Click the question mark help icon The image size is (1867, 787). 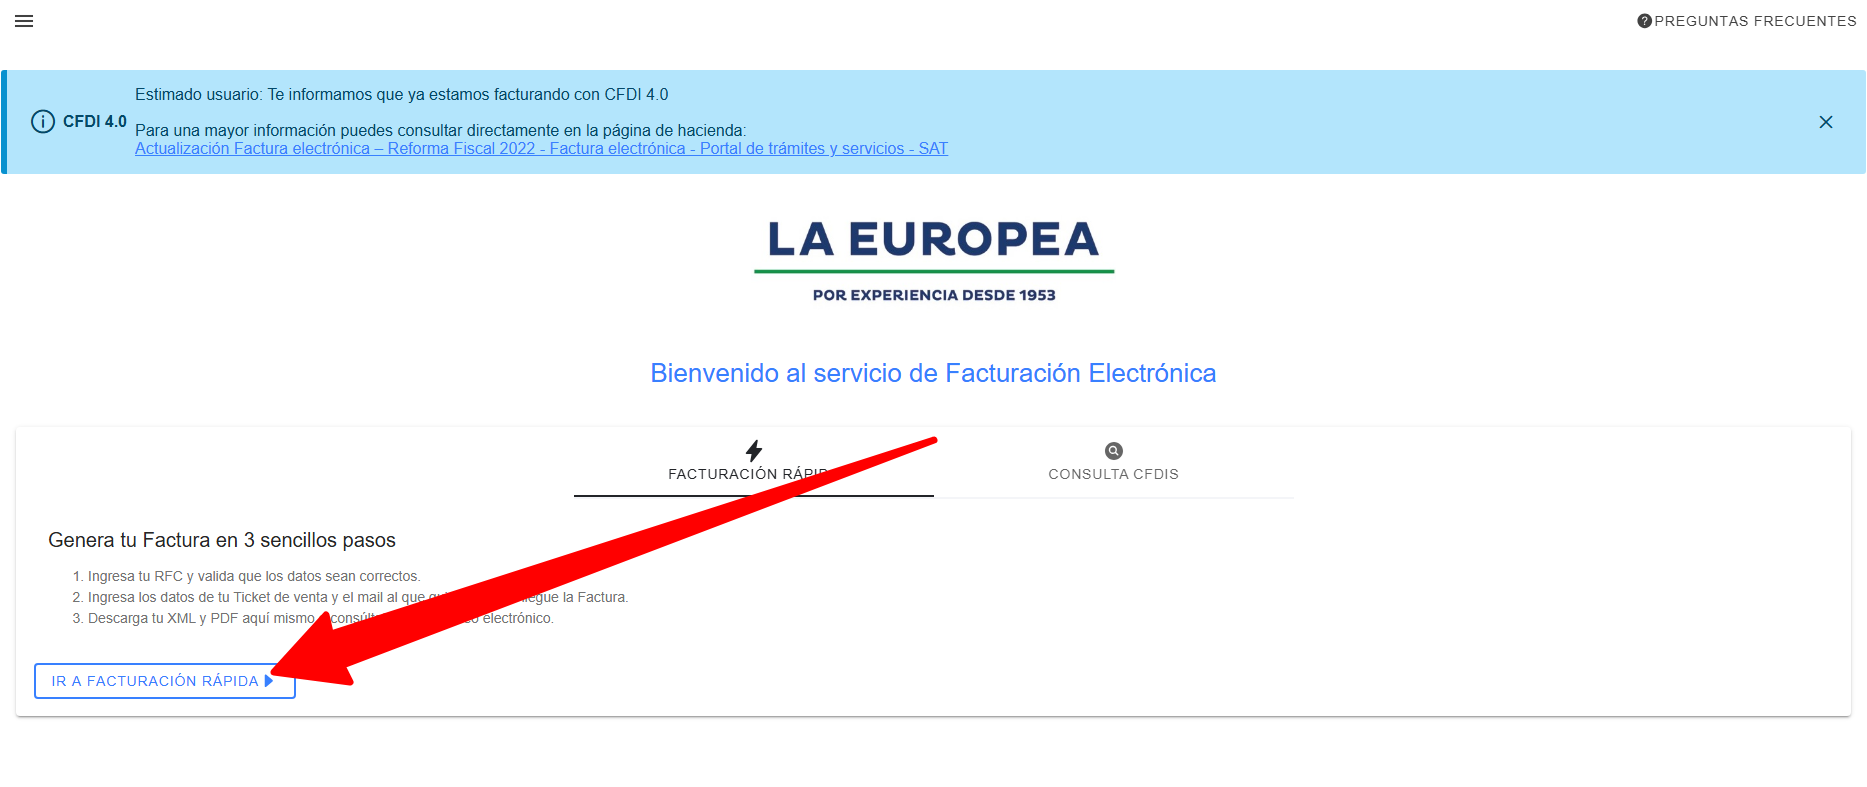(x=1644, y=21)
